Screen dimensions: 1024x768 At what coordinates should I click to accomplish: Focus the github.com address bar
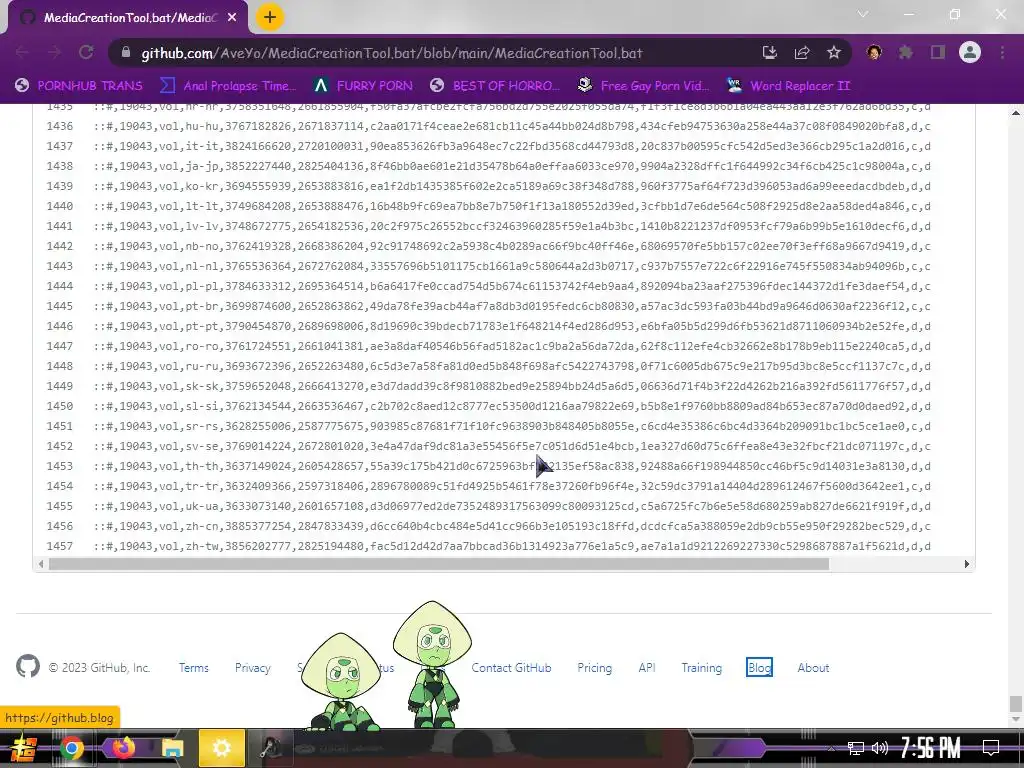coord(392,53)
